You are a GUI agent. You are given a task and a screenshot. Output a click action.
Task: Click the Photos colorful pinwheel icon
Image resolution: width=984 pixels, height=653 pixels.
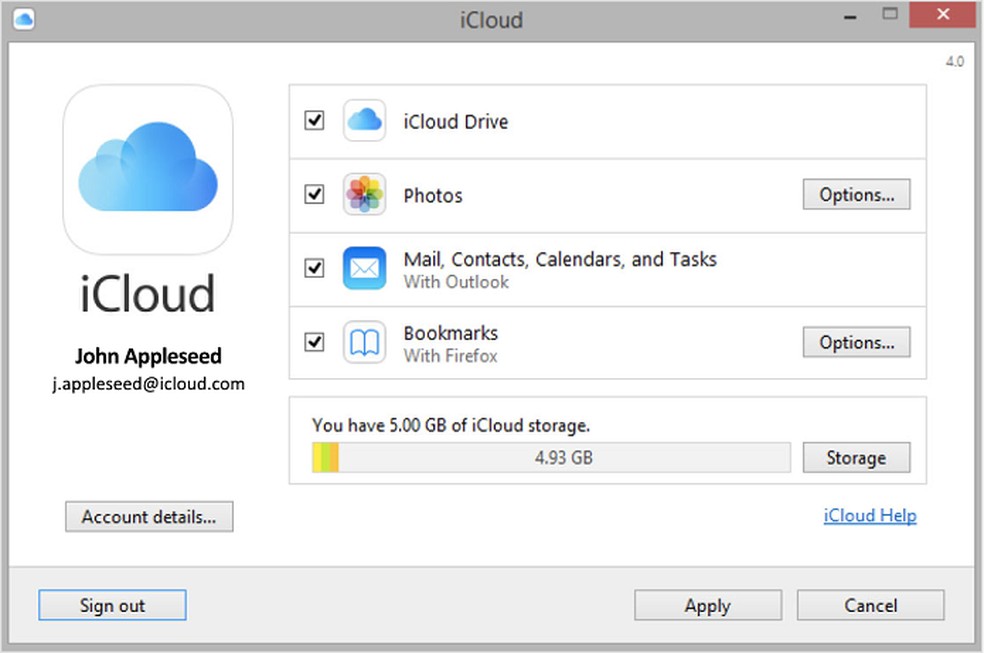pos(364,194)
